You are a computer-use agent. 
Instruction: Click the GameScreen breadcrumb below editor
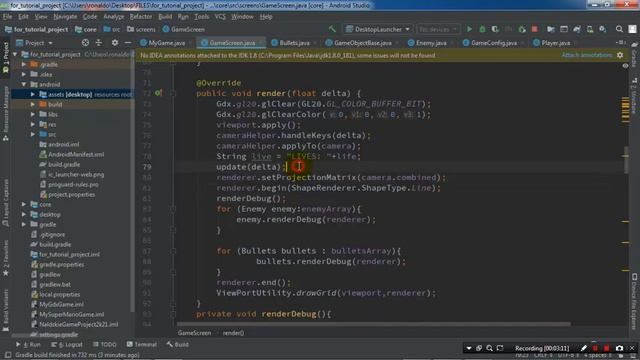click(x=194, y=333)
